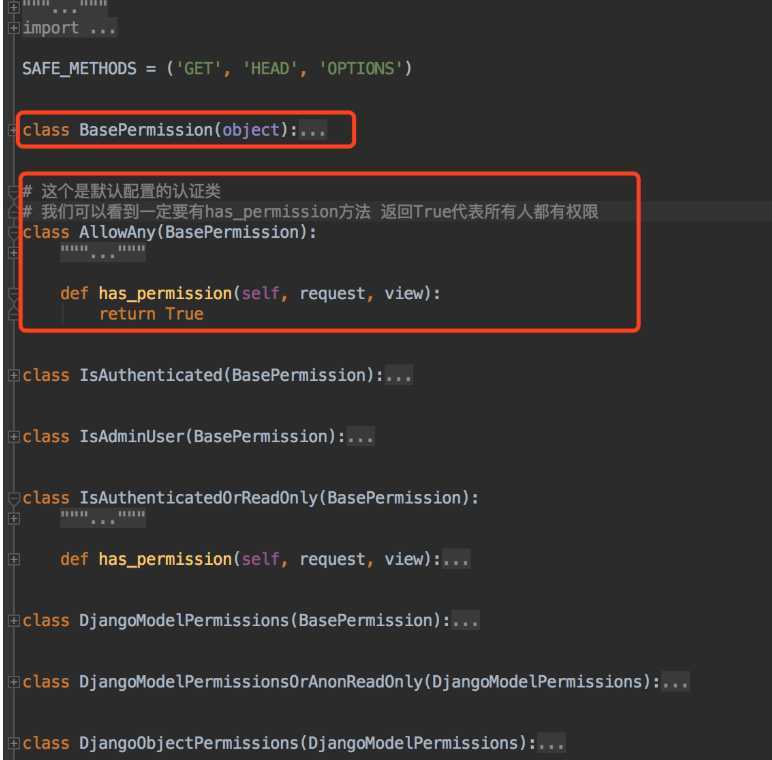The height and width of the screenshot is (760, 772).
Task: Click the IsAuthenticatedOrReadOnly class name
Action: [x=199, y=498]
